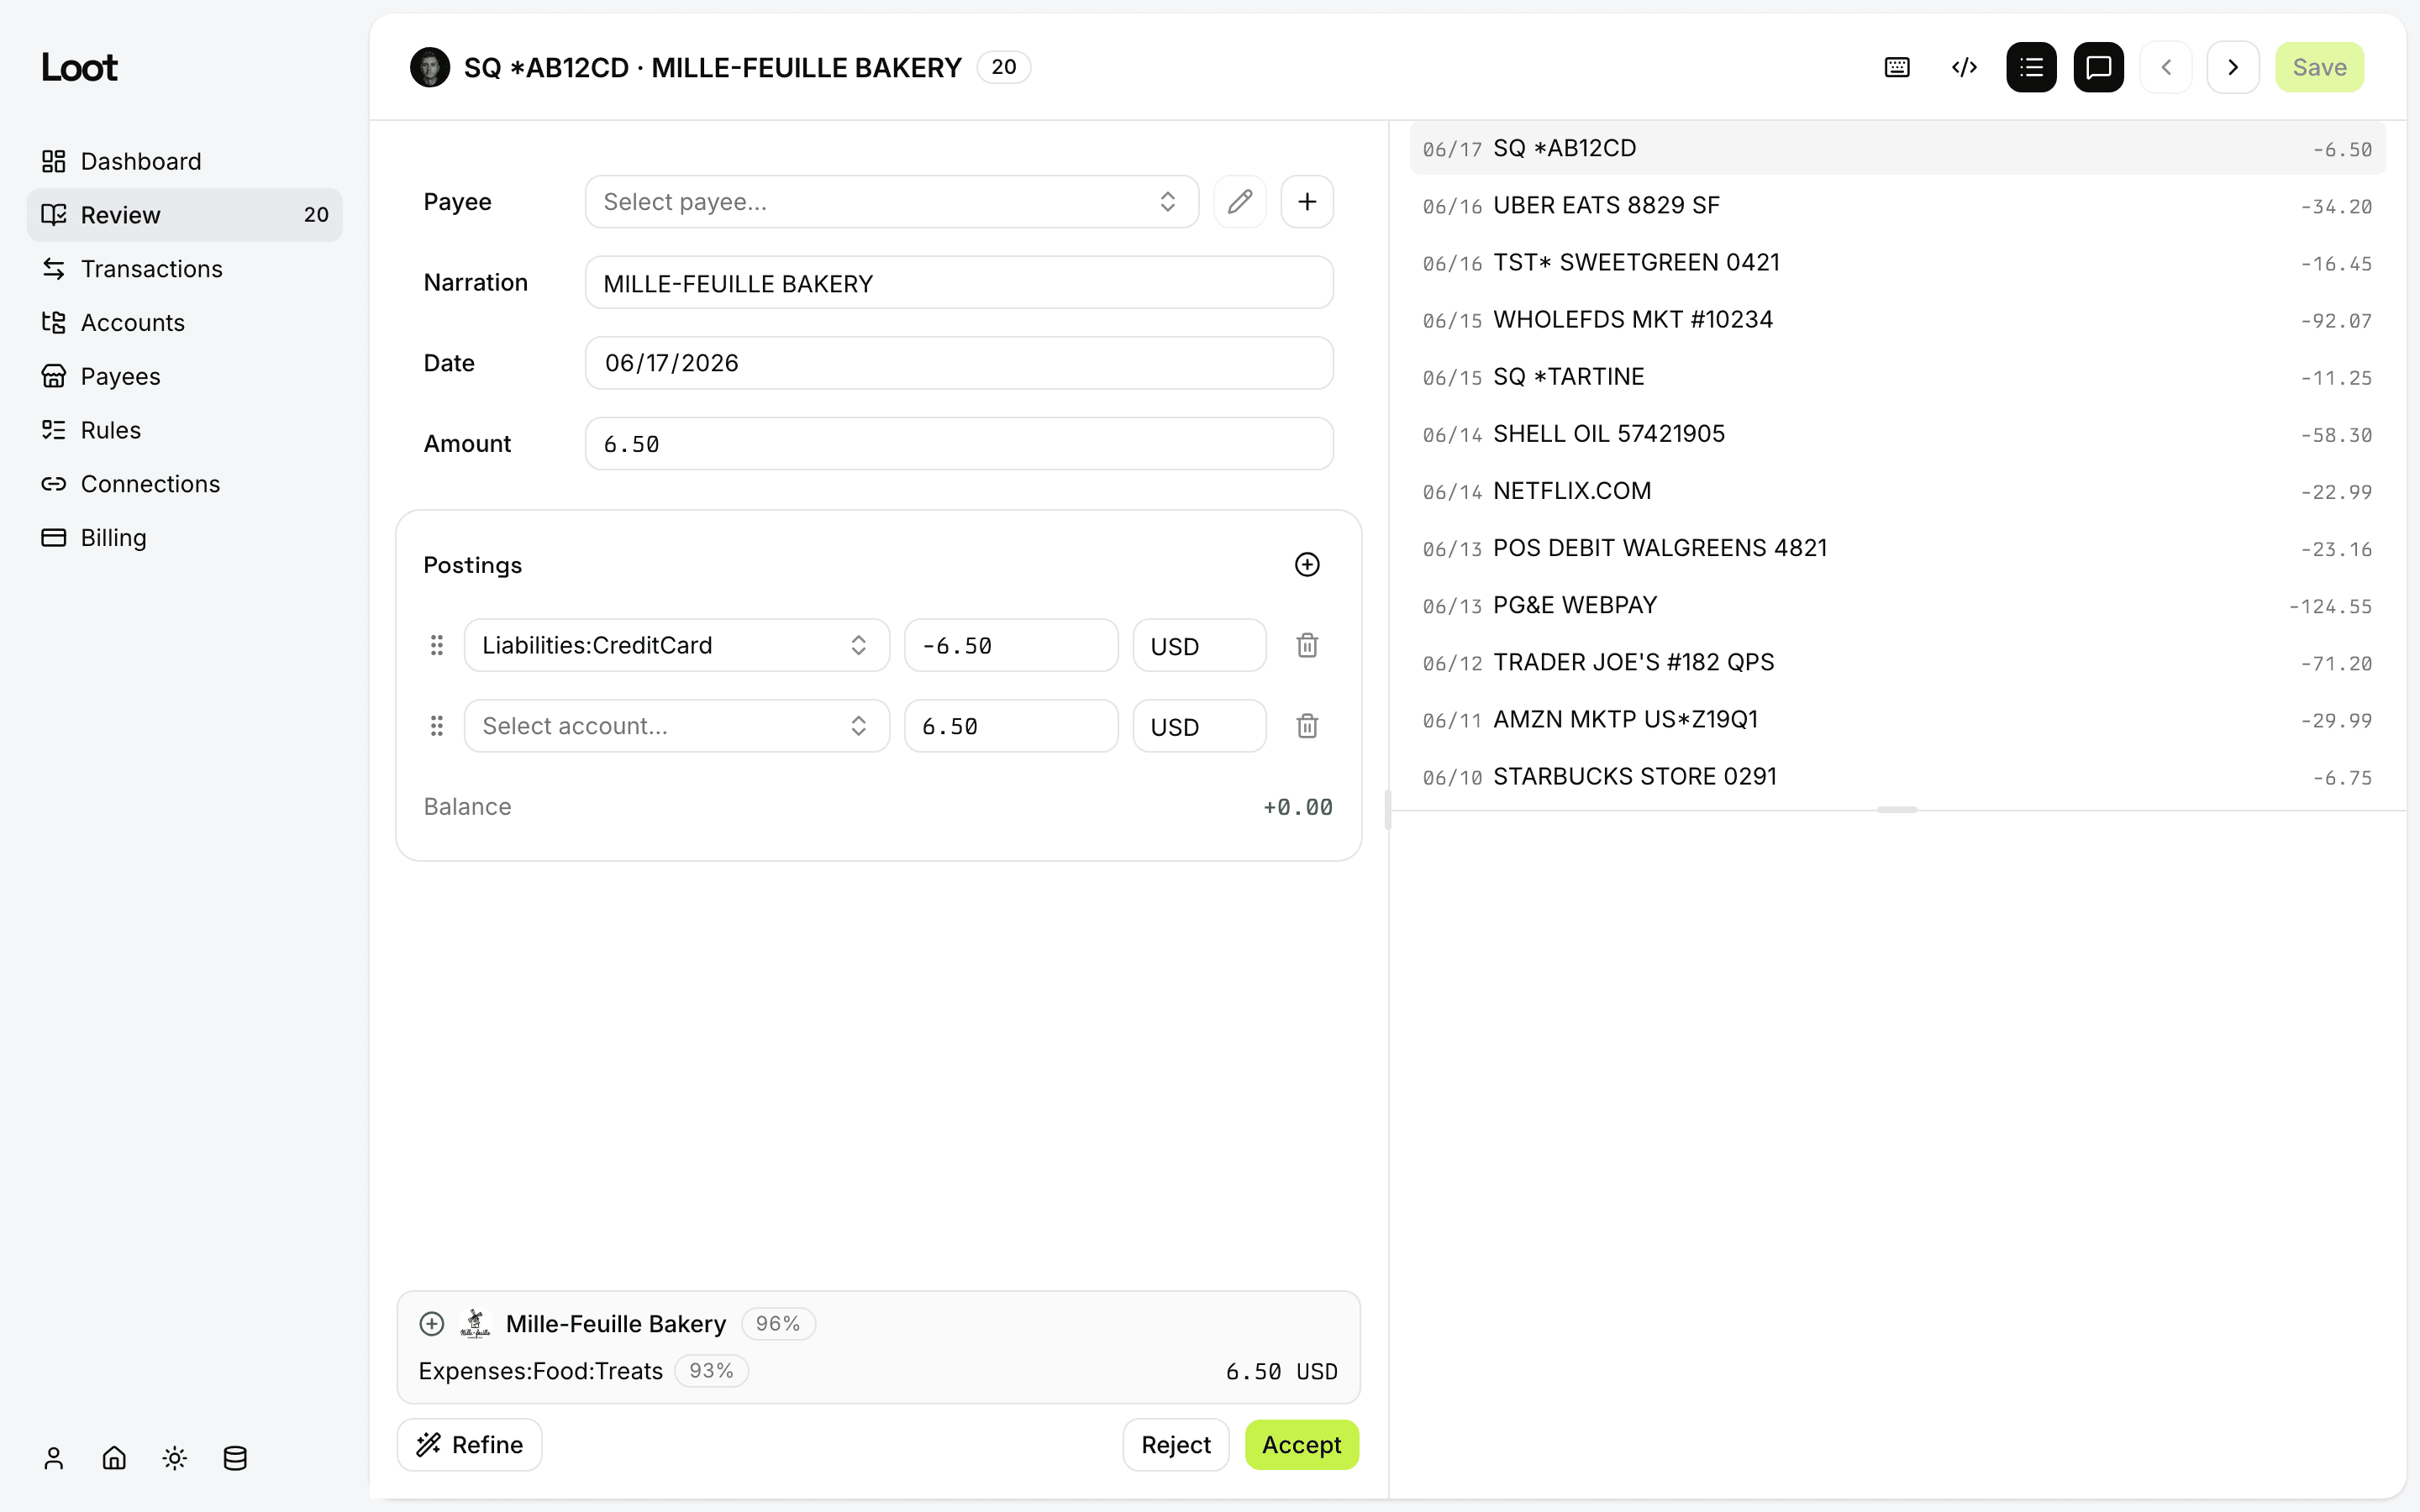Screen dimensions: 2420x1512
Task: Open the Select account dropdown
Action: coord(677,726)
